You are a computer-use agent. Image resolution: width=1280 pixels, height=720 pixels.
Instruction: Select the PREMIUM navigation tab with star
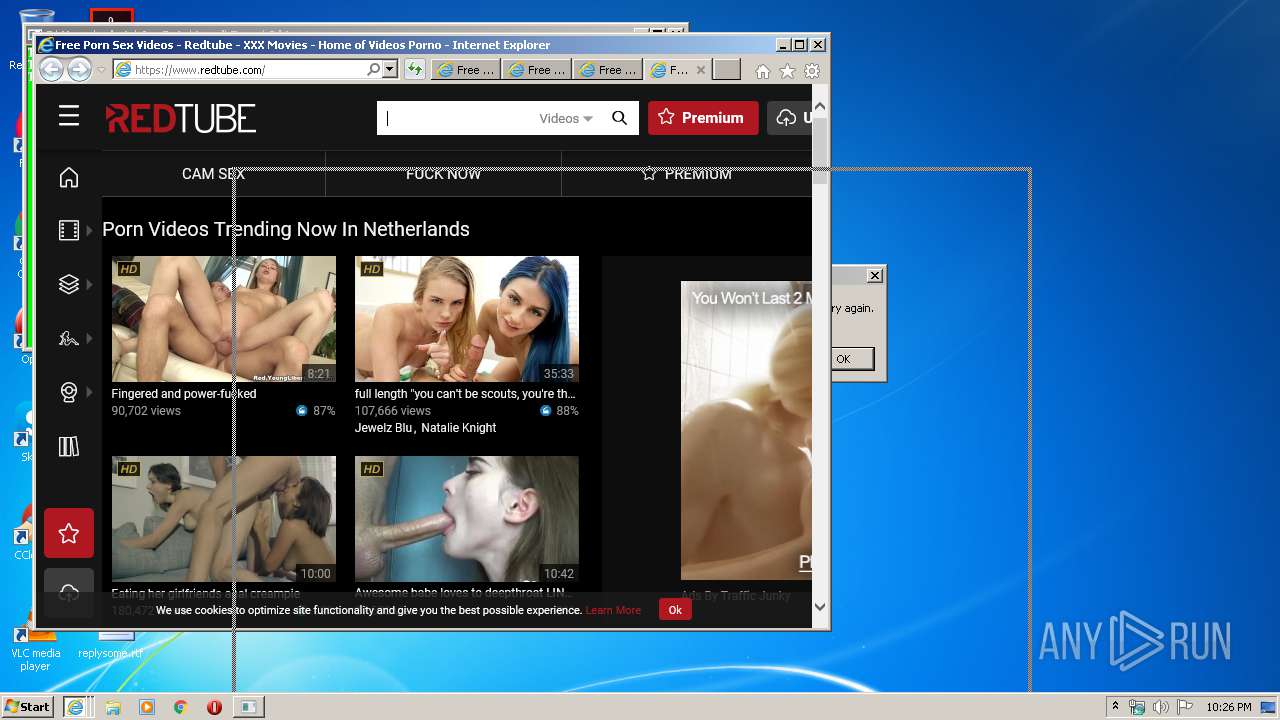tap(687, 174)
